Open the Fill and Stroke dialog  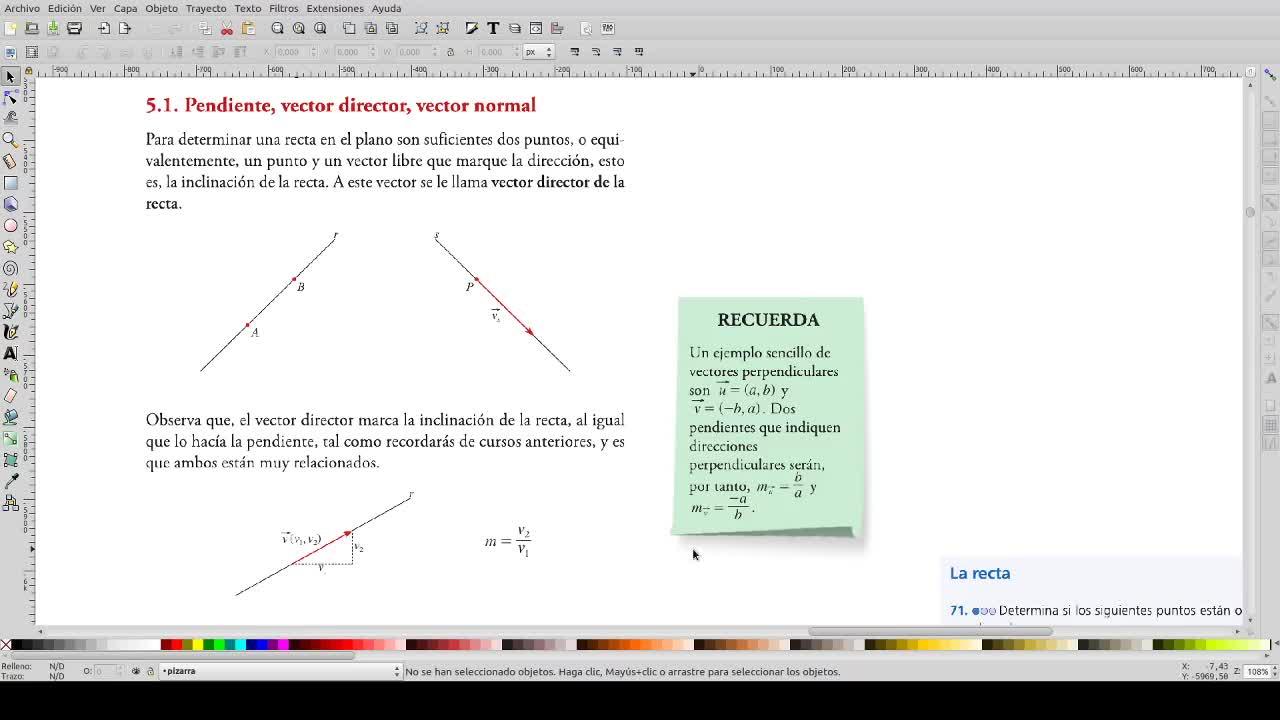point(472,28)
